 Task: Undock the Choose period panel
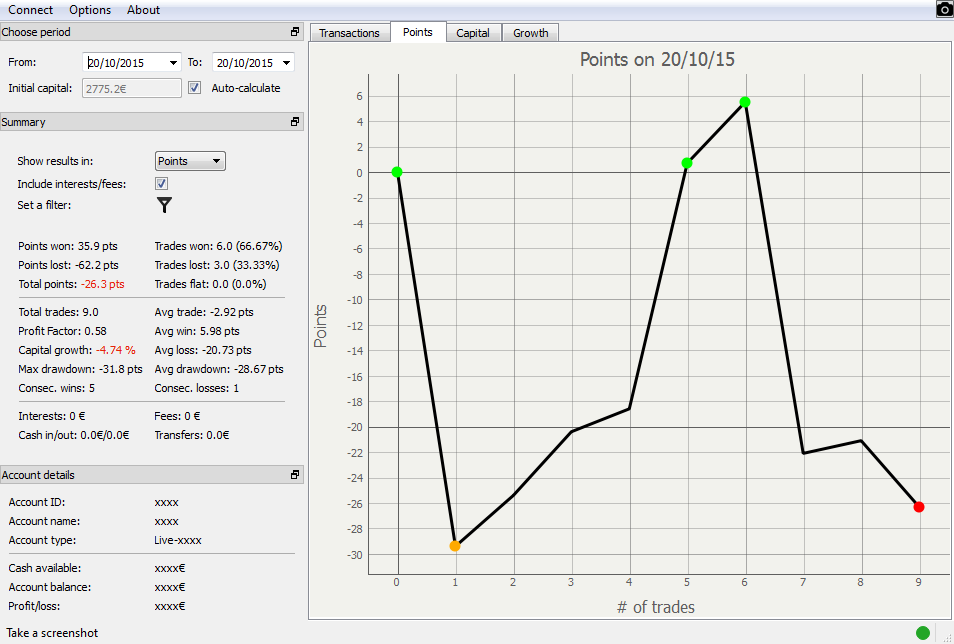tap(295, 32)
